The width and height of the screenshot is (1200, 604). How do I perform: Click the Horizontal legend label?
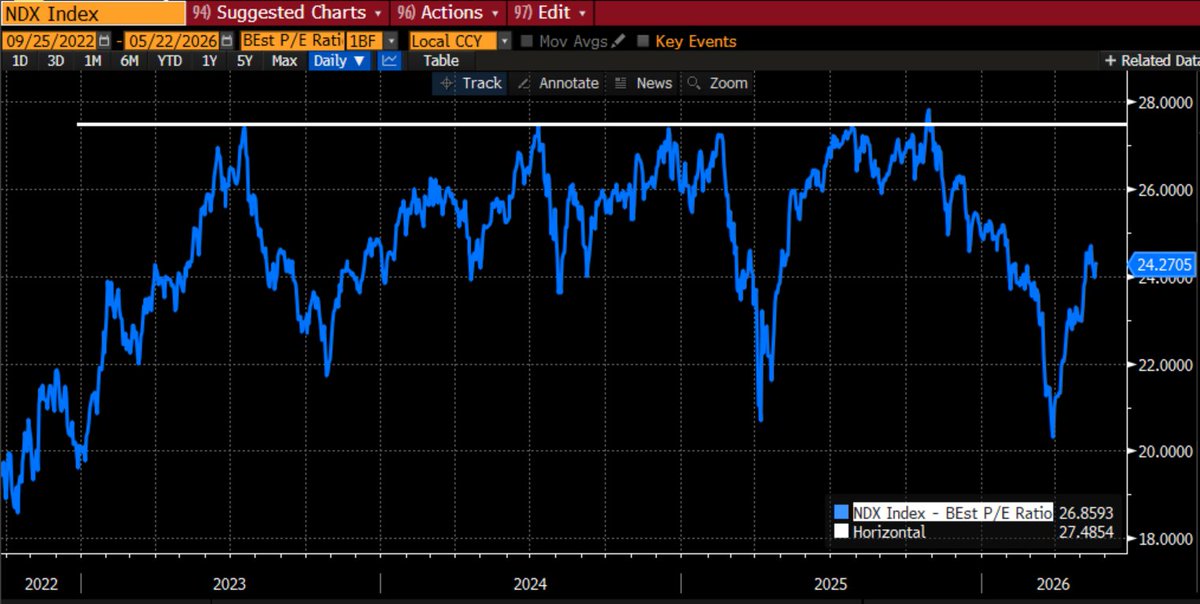[889, 532]
